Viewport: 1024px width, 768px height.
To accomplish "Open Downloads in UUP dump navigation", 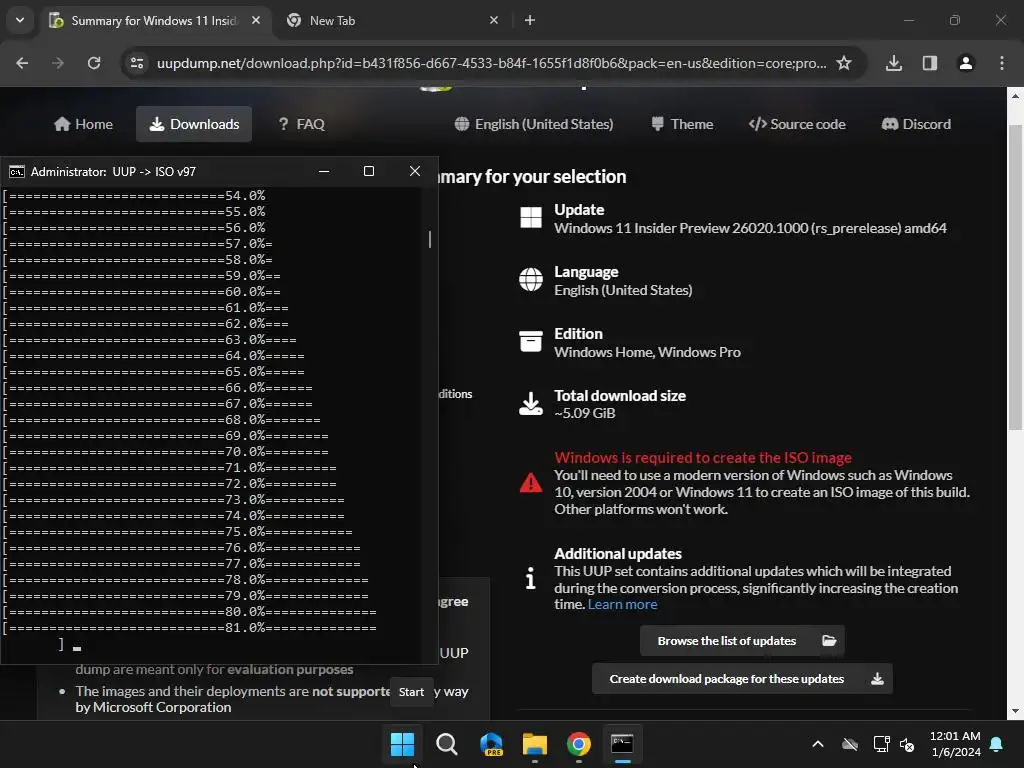I will coord(194,124).
